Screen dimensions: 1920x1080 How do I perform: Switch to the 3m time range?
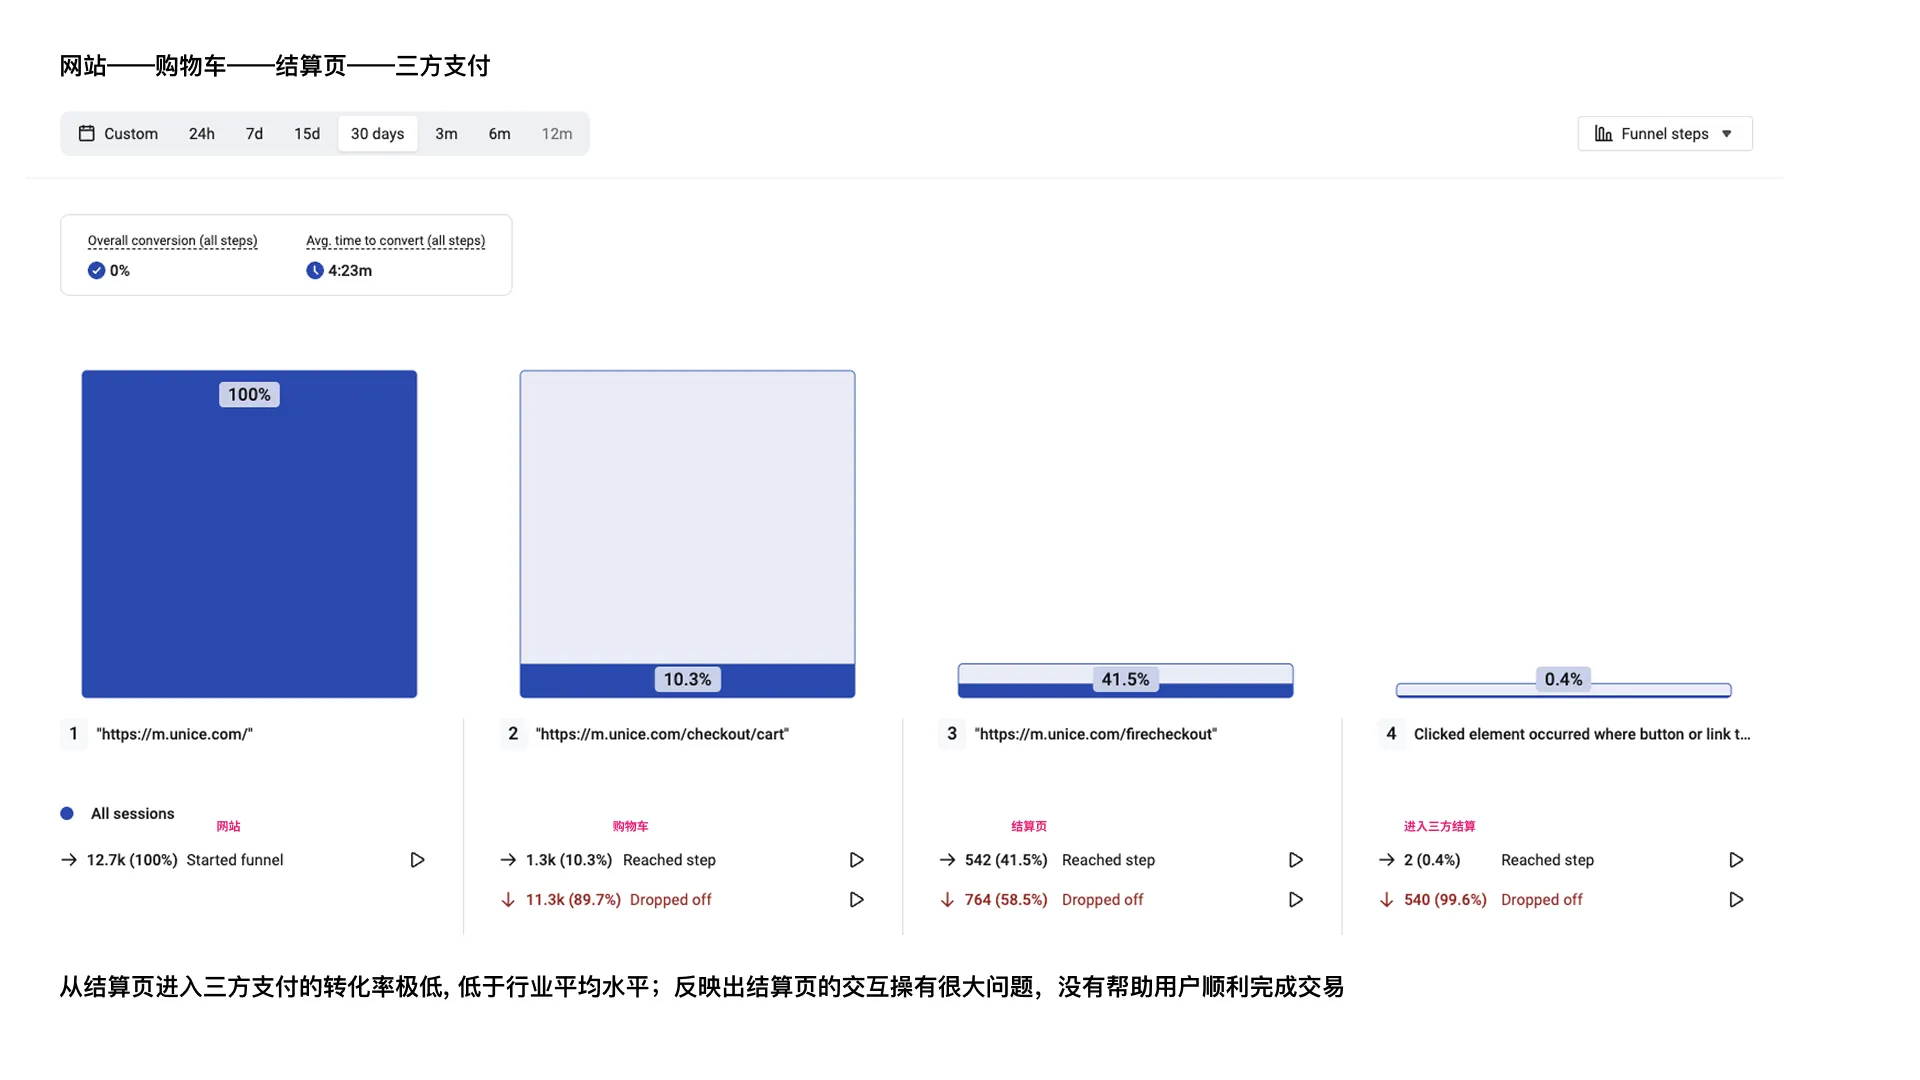[446, 134]
